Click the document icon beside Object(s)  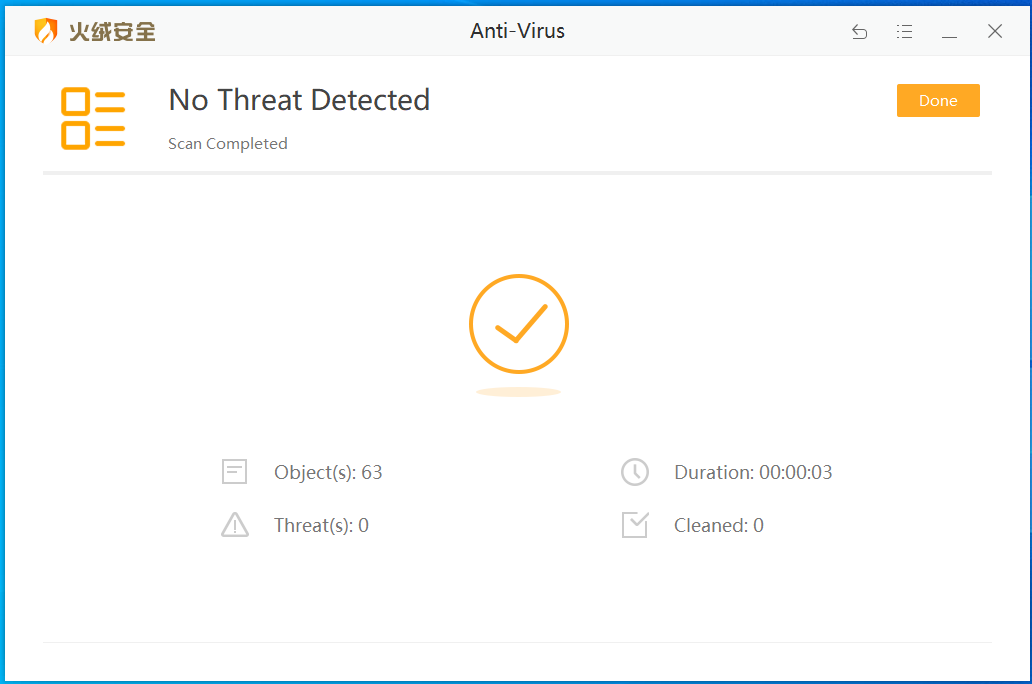point(234,472)
